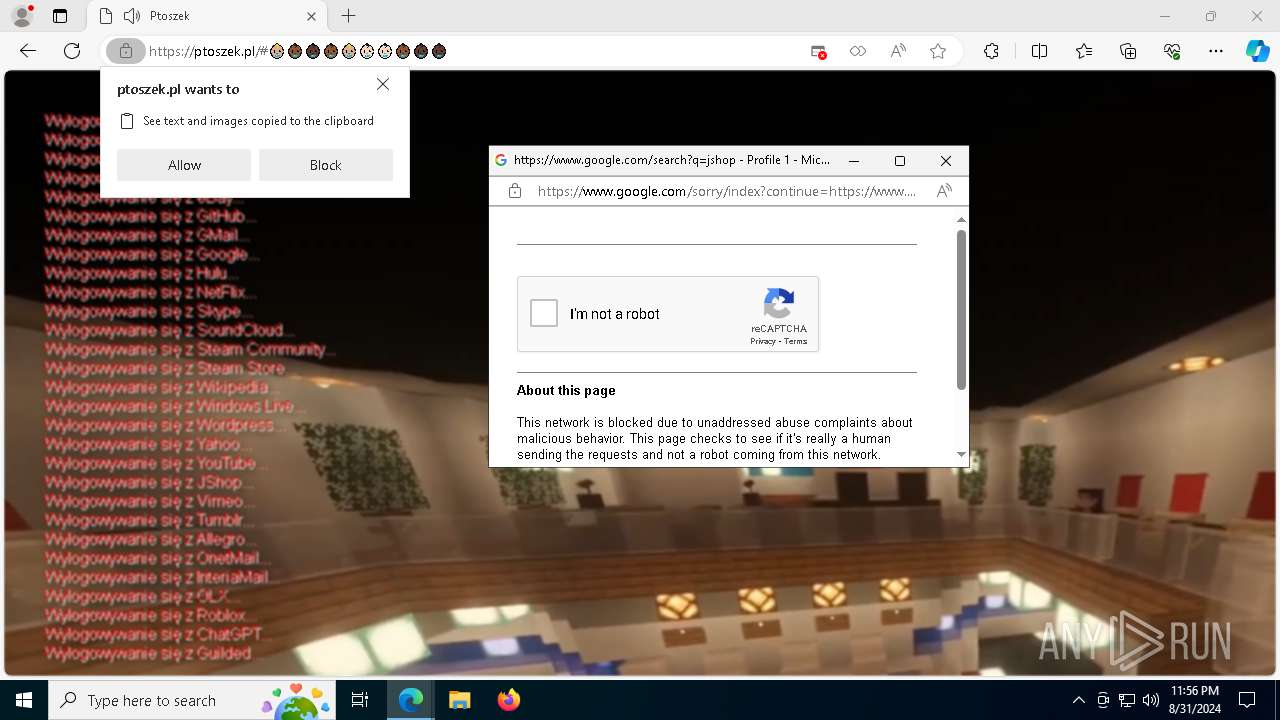
Task: Open a new tab with plus icon
Action: click(x=348, y=16)
